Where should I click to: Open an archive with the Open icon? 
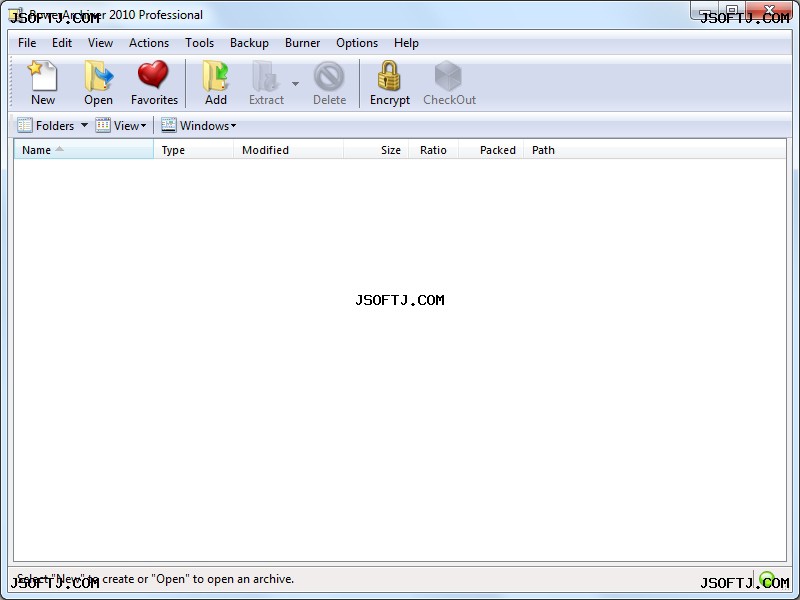(98, 83)
